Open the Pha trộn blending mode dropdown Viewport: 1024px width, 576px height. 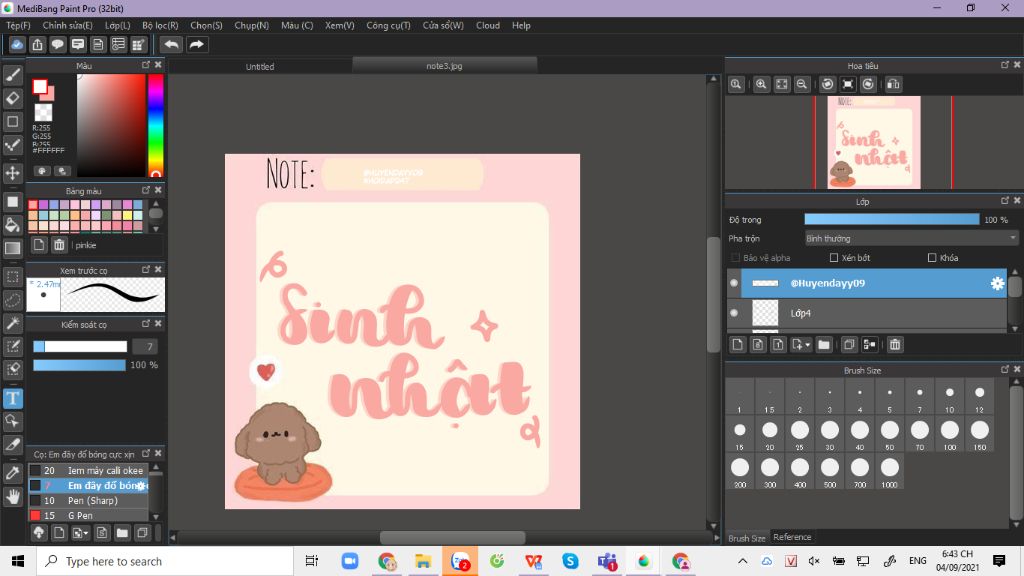(911, 239)
